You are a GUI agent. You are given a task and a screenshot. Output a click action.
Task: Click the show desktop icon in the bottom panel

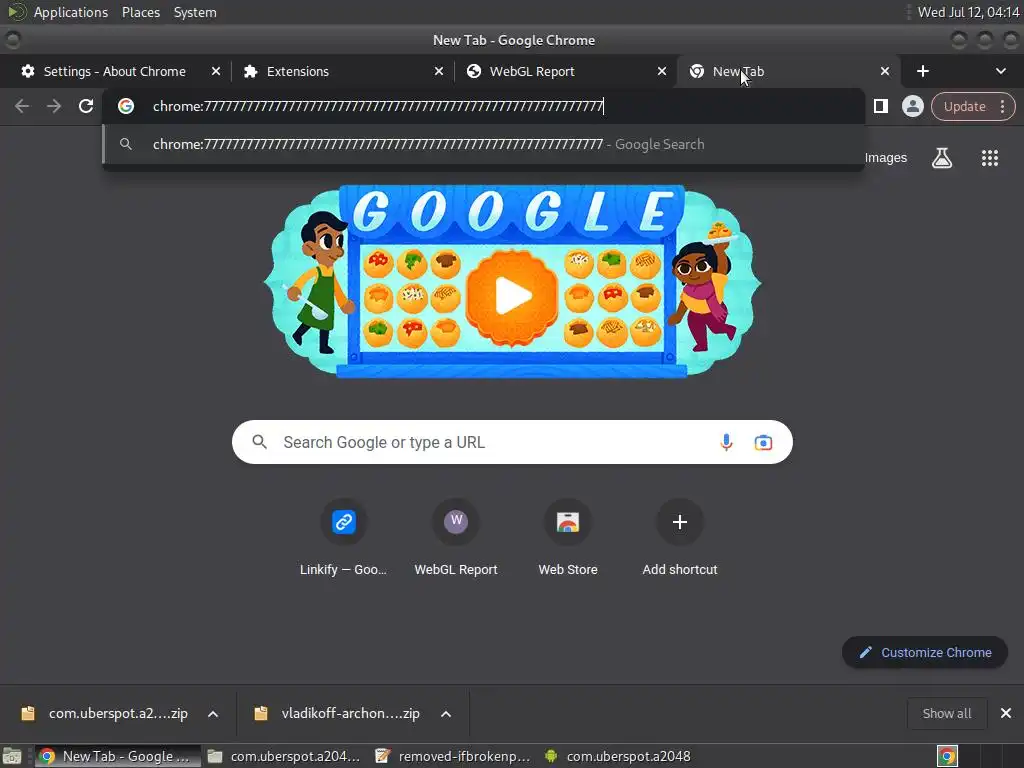click(12, 756)
